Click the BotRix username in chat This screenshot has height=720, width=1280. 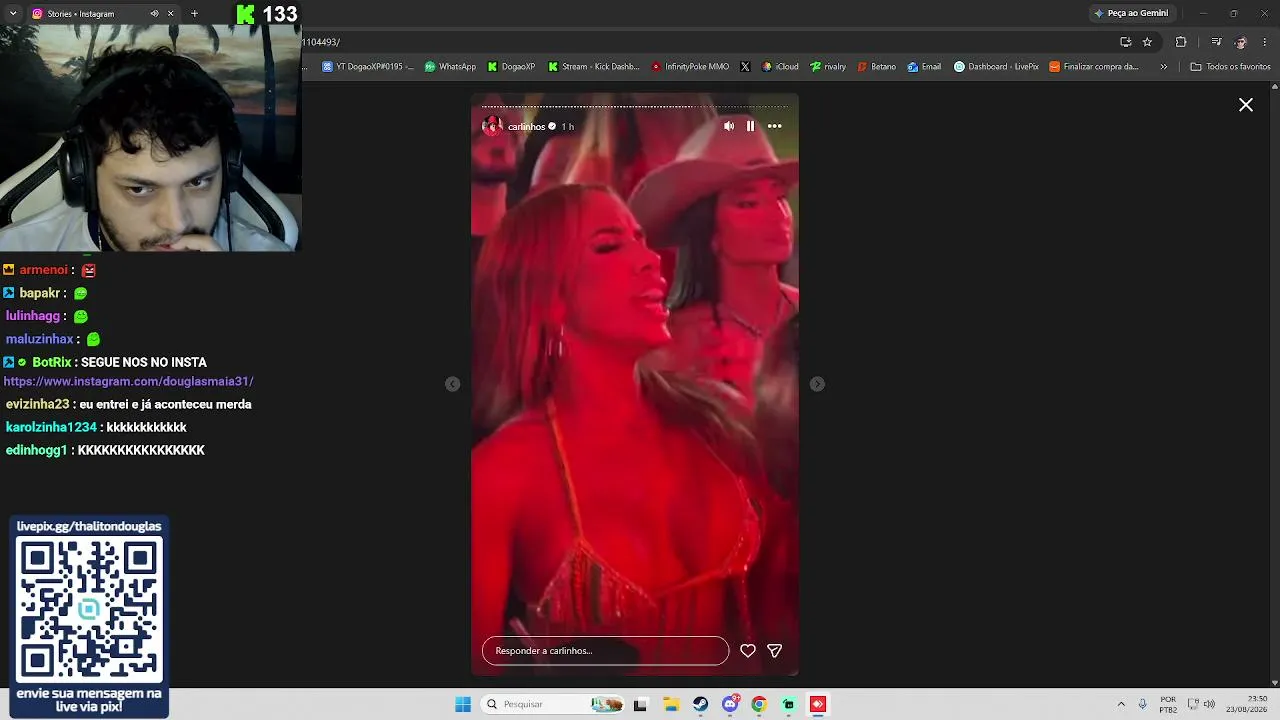(51, 362)
